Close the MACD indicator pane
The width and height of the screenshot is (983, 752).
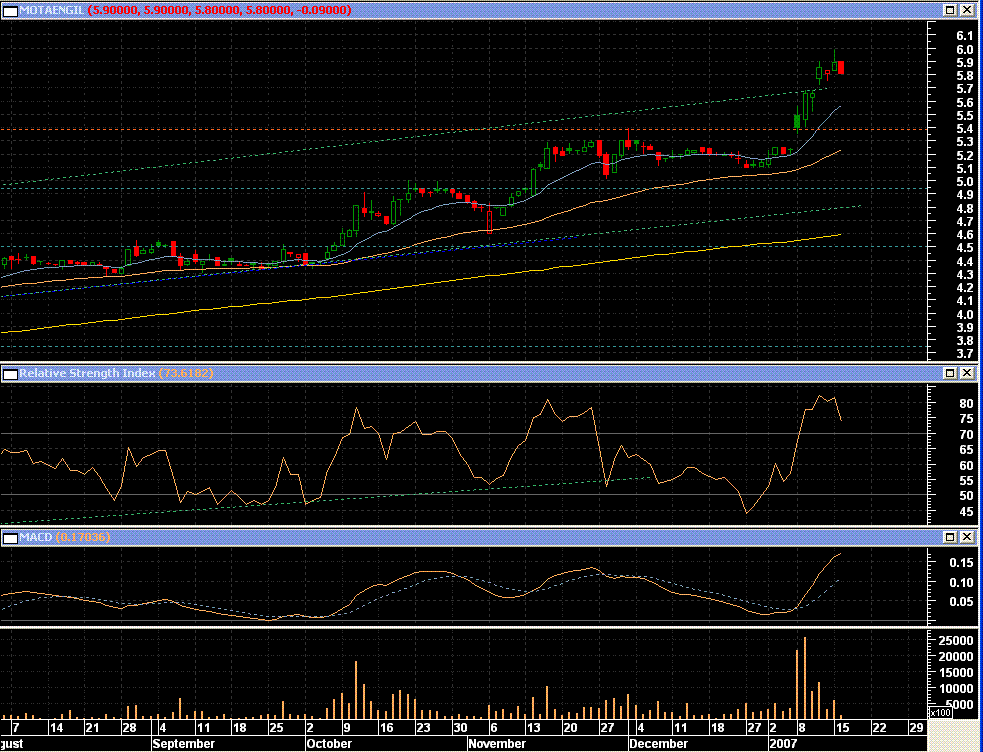point(967,538)
